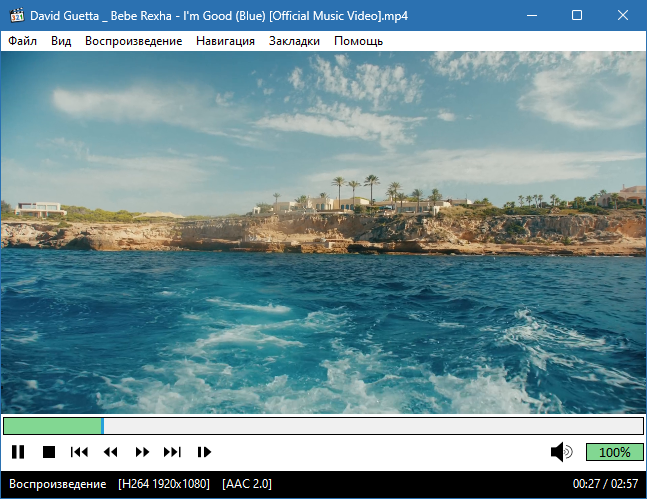The height and width of the screenshot is (499, 647).
Task: Open the Файл menu
Action: pyautogui.click(x=22, y=41)
